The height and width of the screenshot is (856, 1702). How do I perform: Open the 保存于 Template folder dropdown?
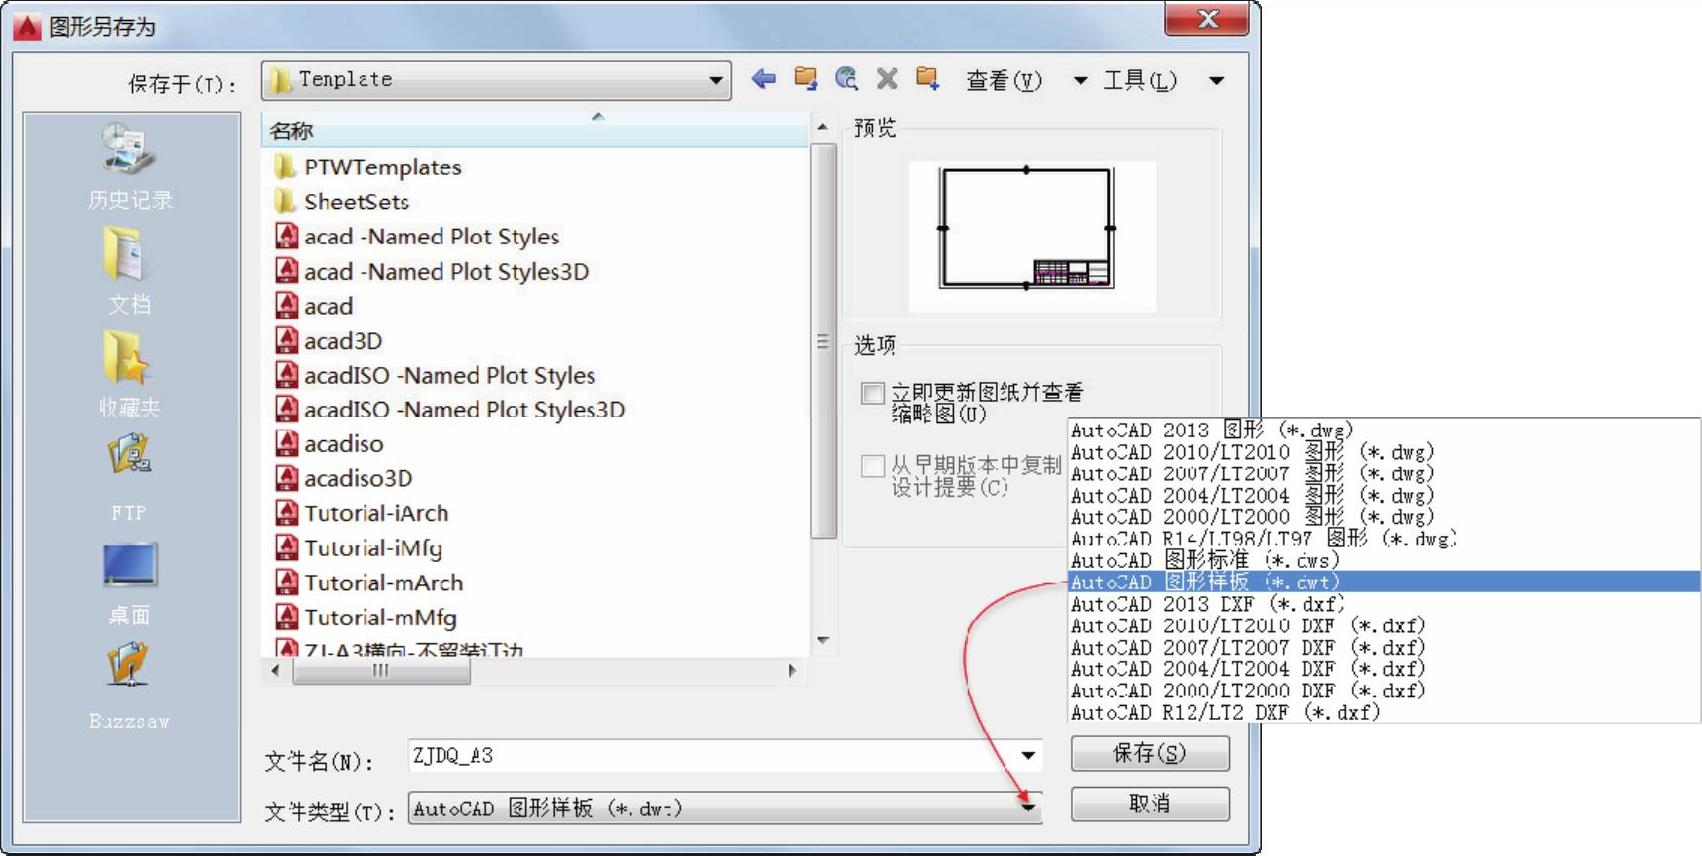[x=496, y=80]
